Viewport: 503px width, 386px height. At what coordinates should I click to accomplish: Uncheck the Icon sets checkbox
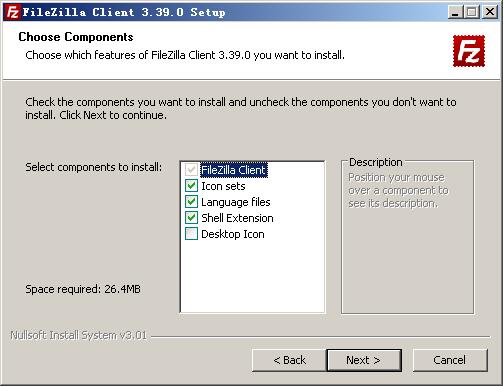(191, 186)
